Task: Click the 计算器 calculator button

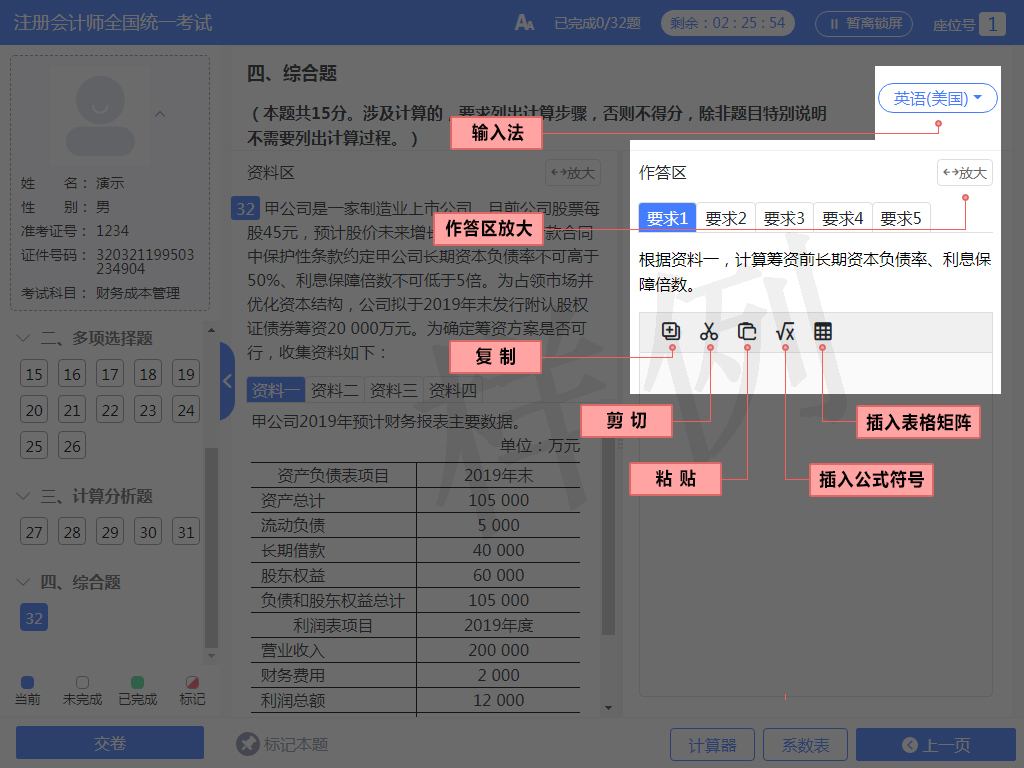Action: click(712, 744)
